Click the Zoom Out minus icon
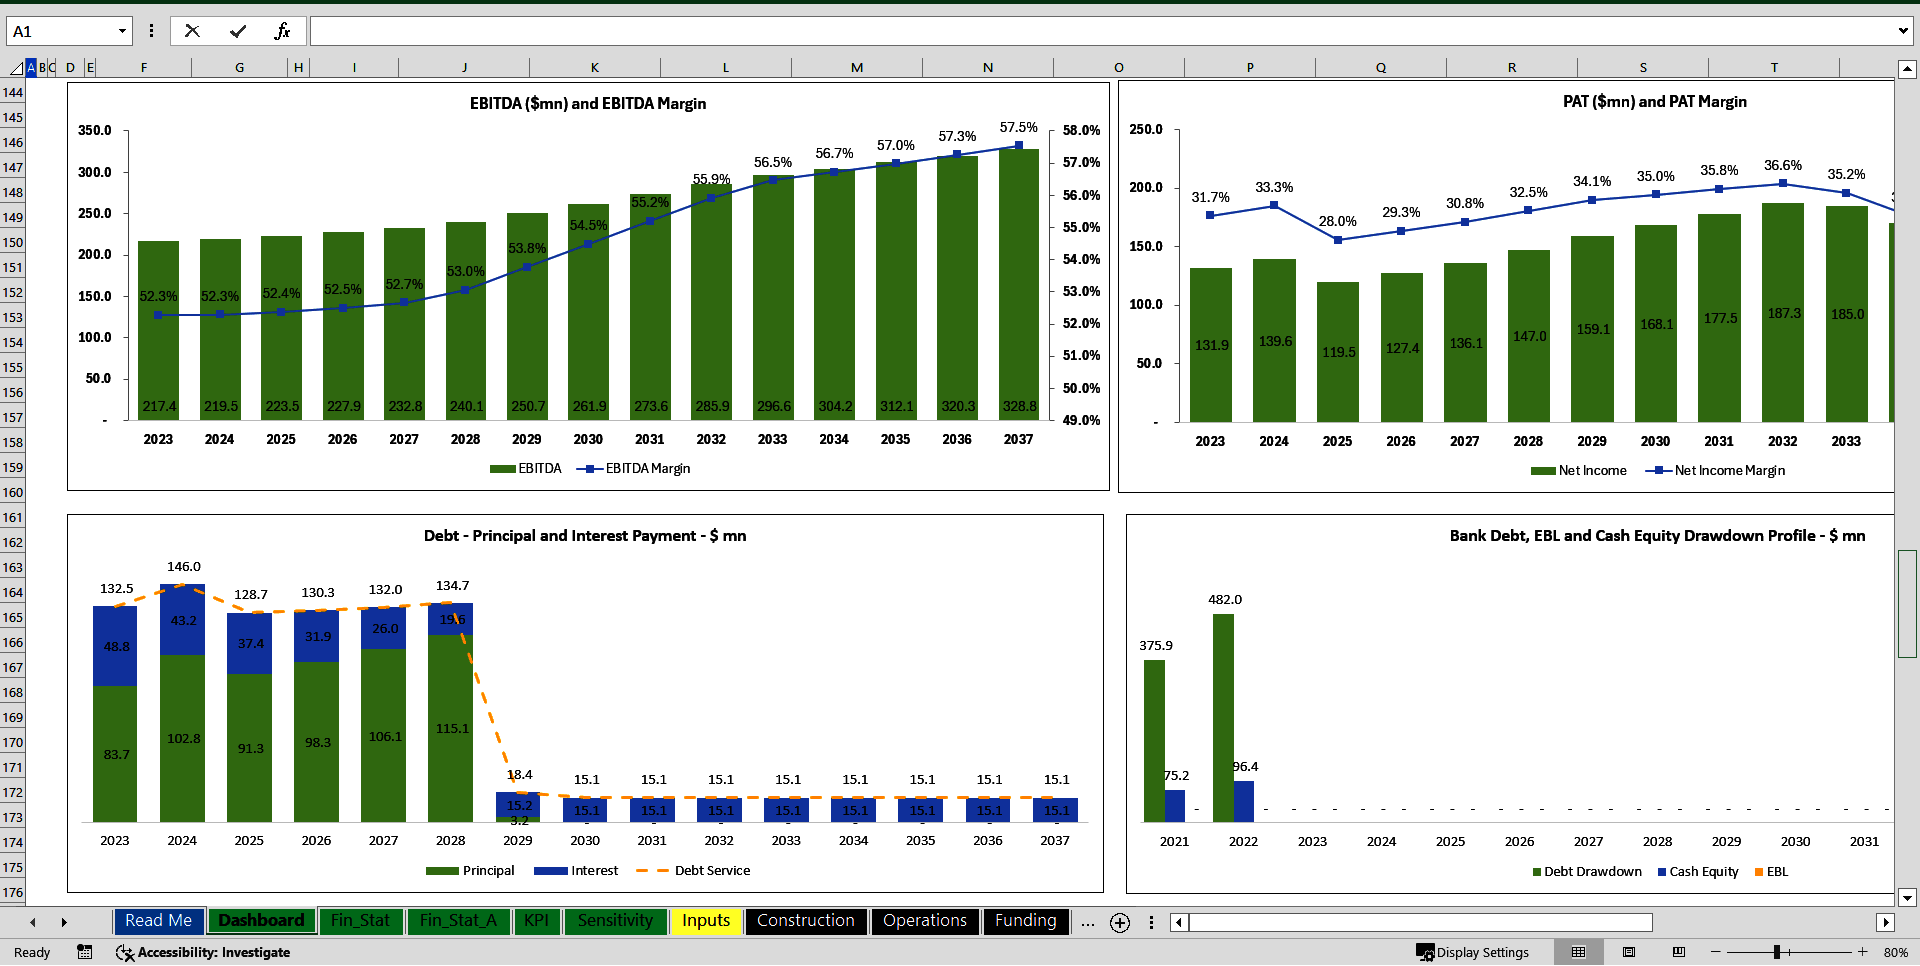The image size is (1920, 966). (x=1713, y=952)
